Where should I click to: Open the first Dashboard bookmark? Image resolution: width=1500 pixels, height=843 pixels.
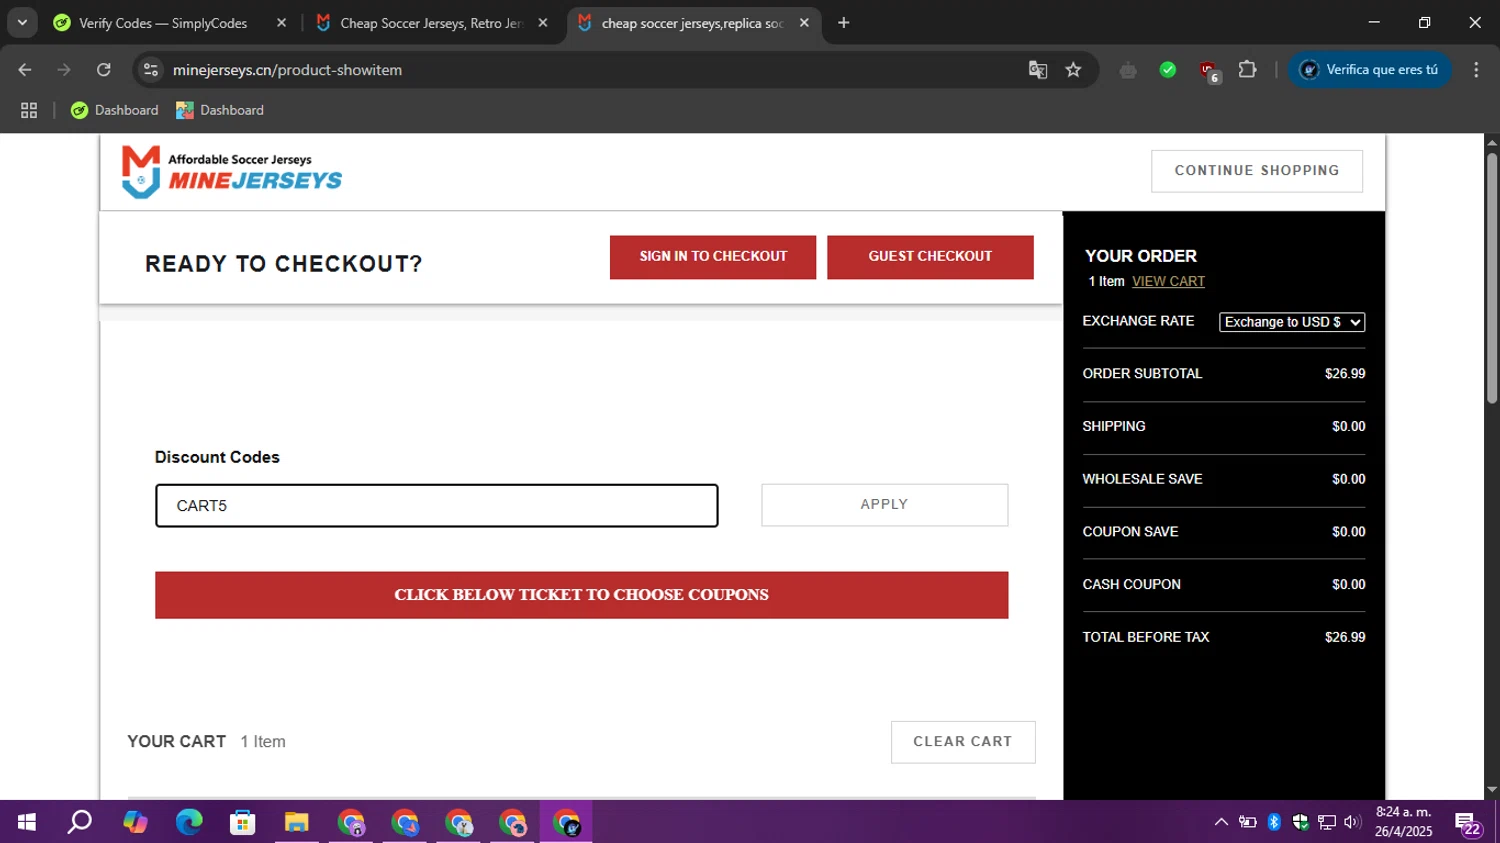tap(114, 110)
